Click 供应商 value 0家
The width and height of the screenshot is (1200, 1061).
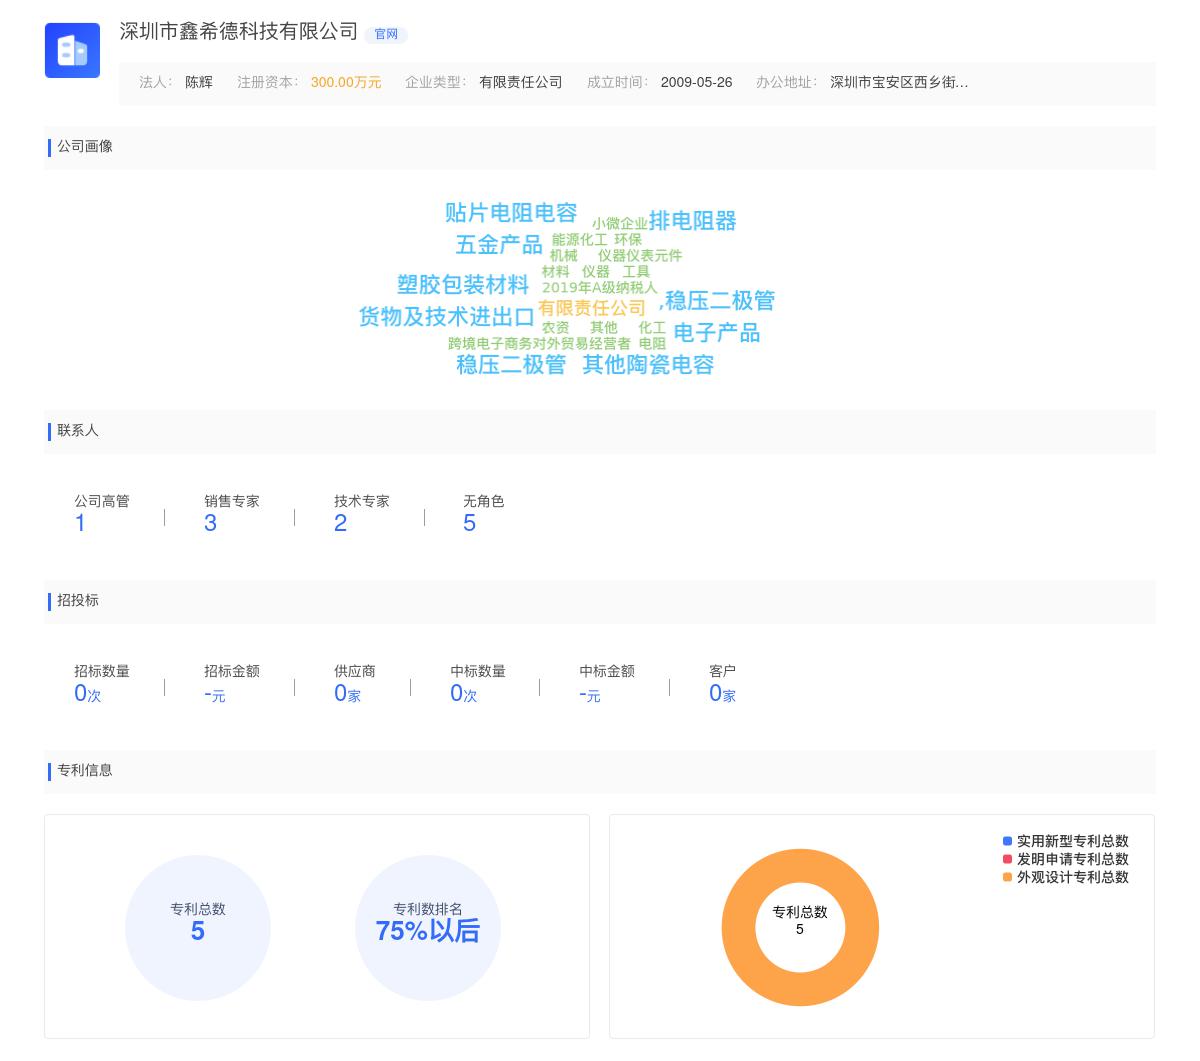point(347,694)
